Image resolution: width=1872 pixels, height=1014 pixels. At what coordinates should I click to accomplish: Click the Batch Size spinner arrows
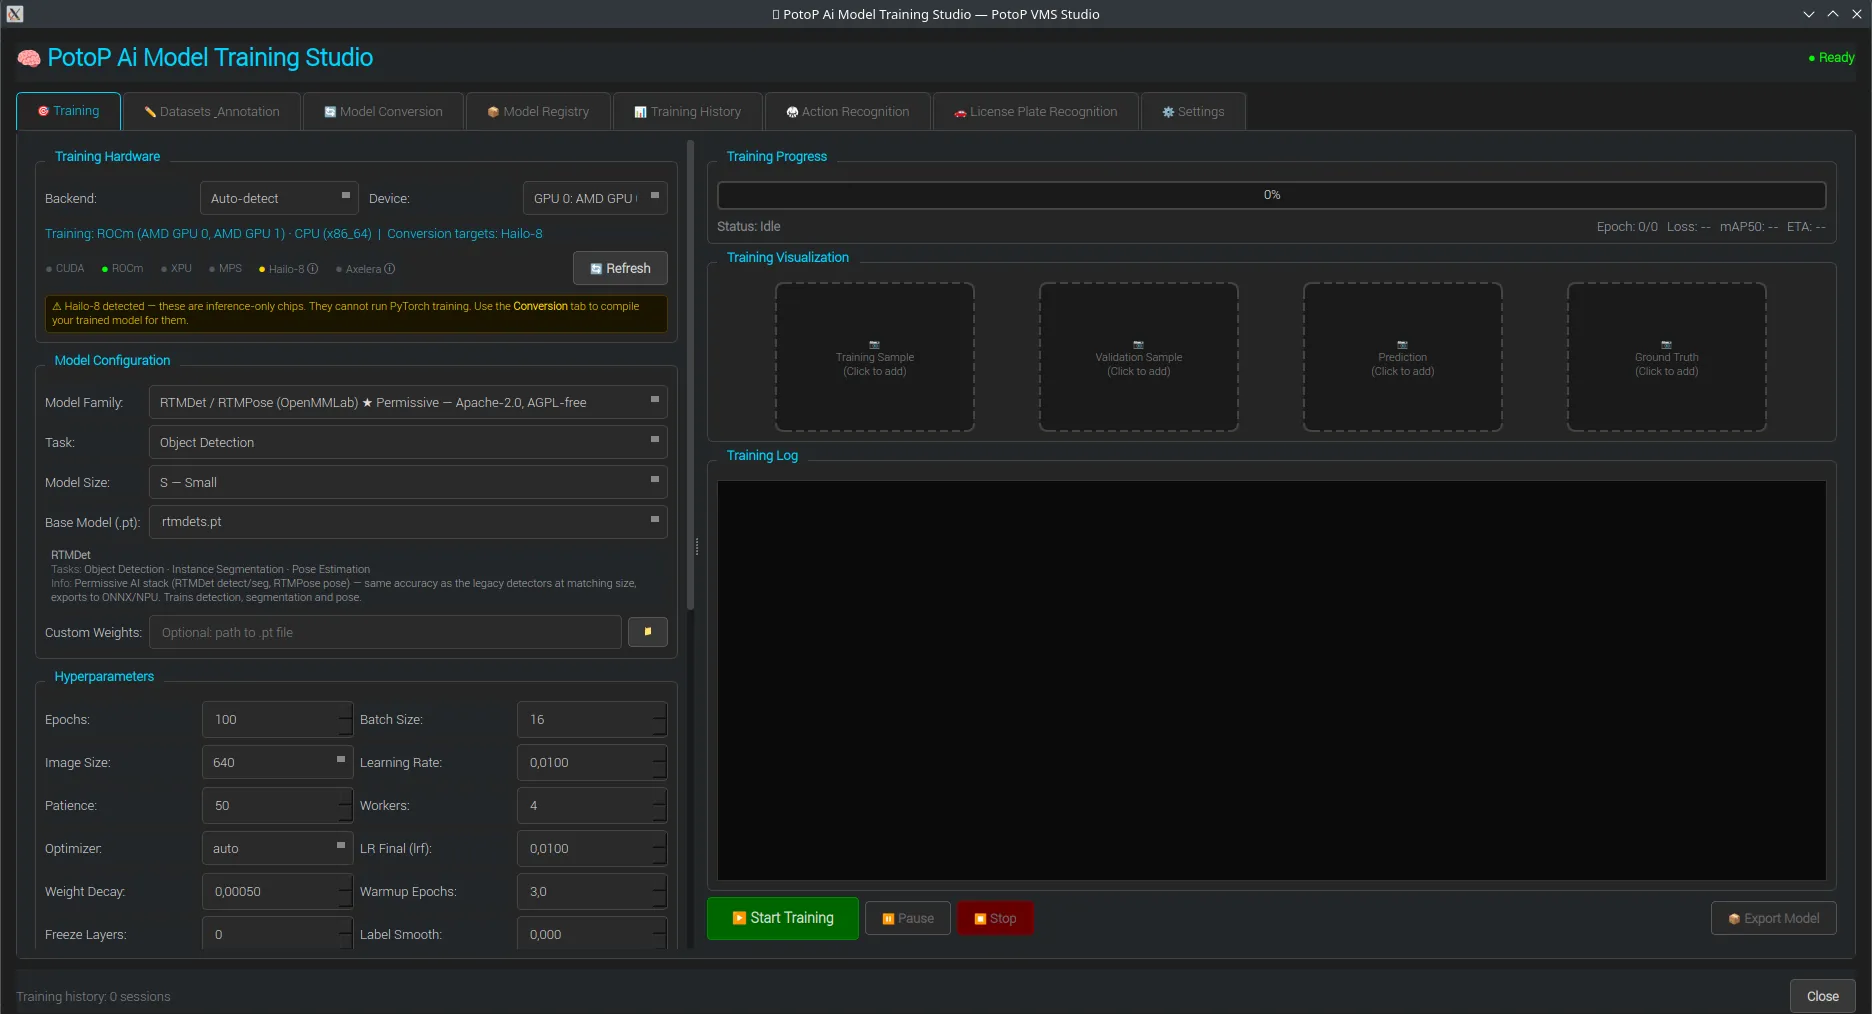tap(660, 719)
